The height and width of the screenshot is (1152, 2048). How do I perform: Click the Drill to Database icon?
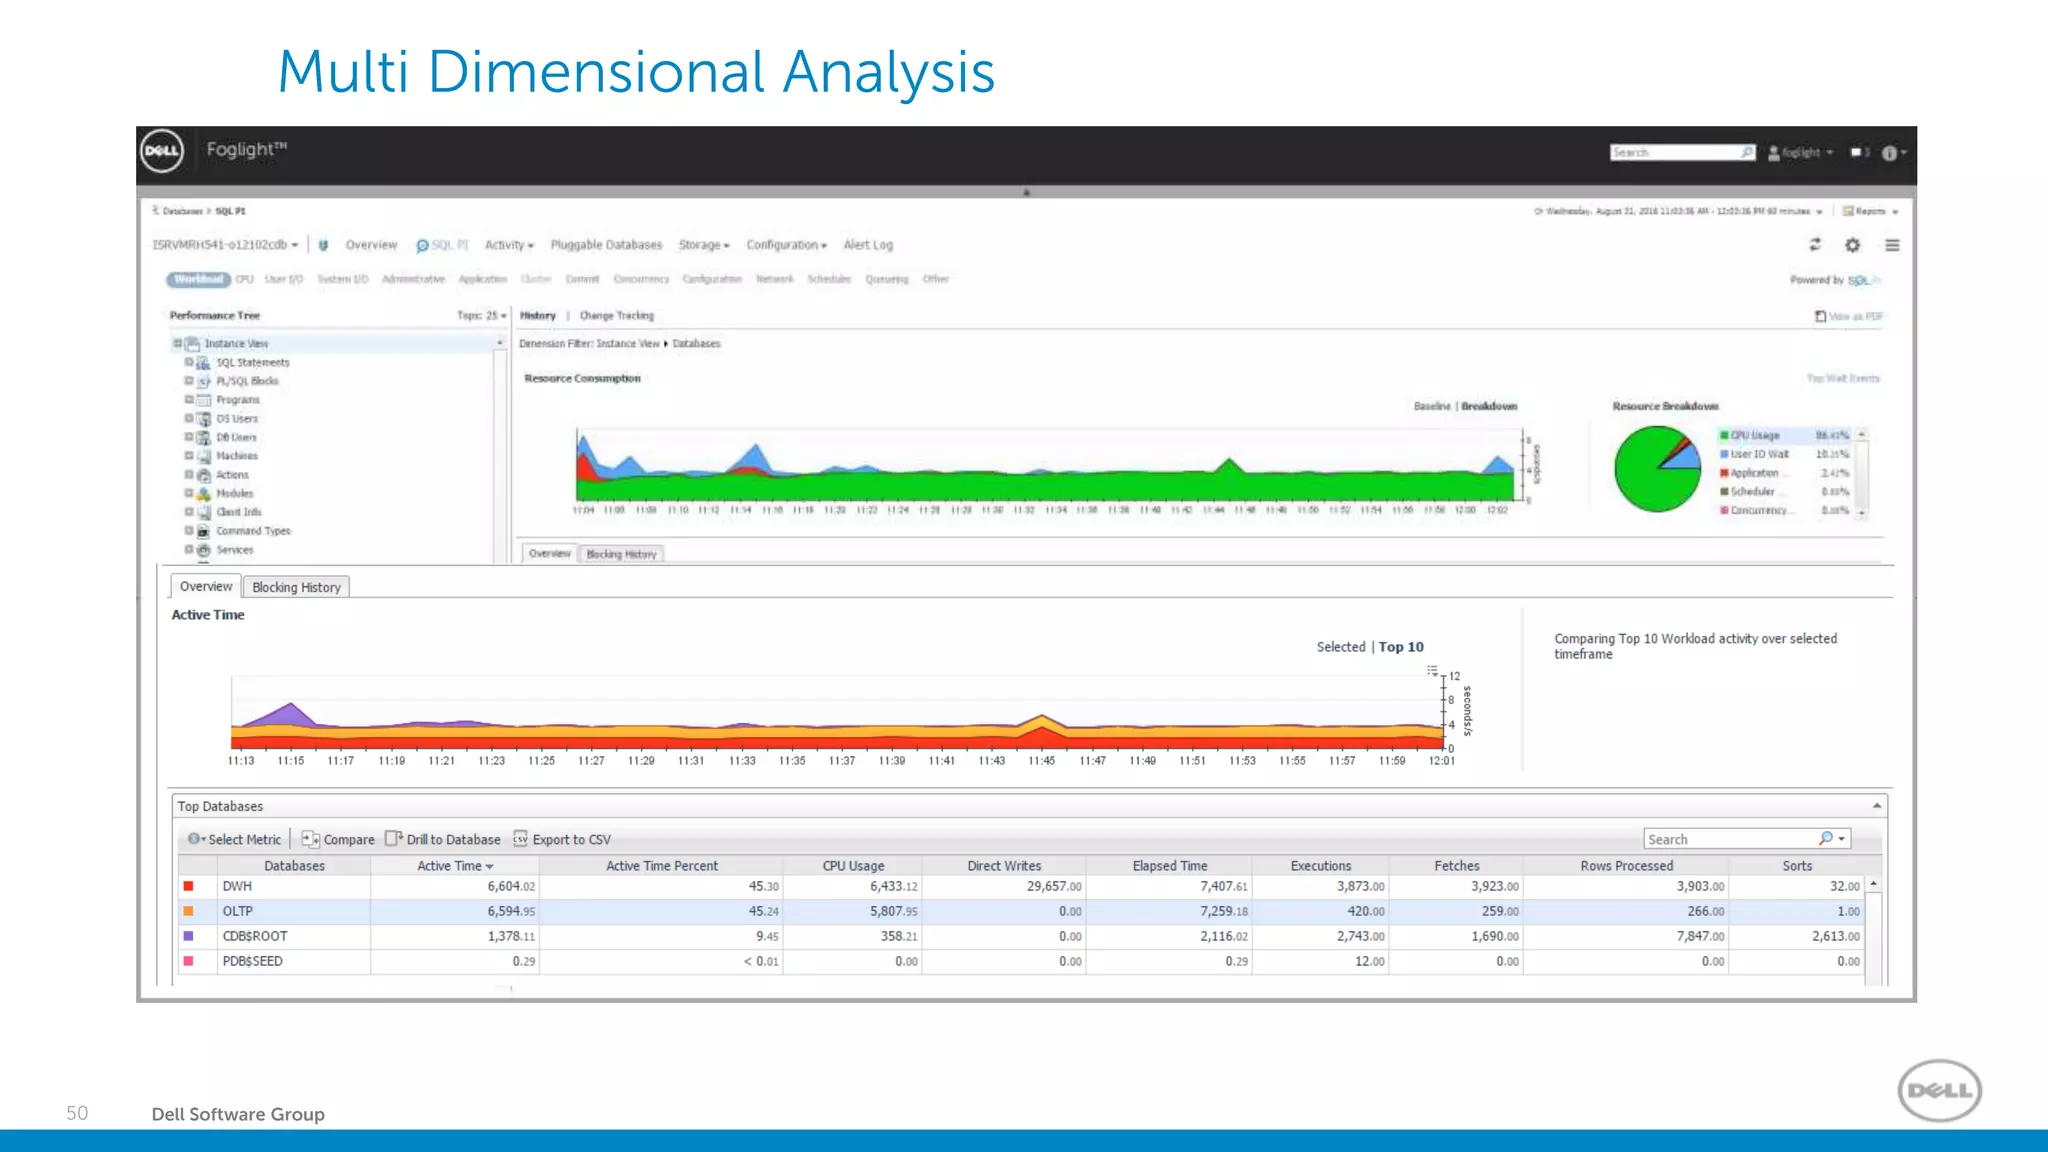394,838
